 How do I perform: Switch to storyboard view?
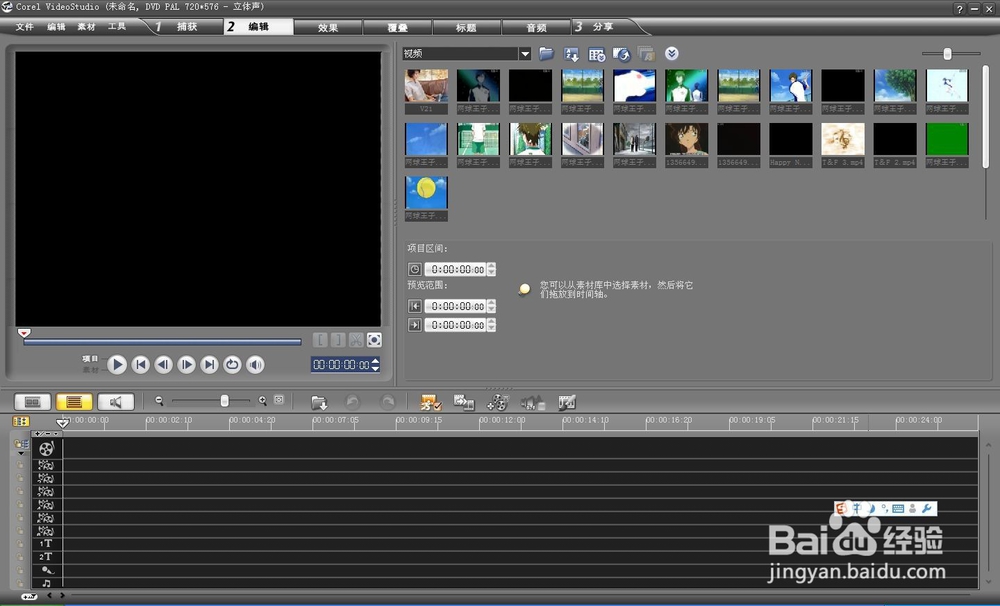33,402
